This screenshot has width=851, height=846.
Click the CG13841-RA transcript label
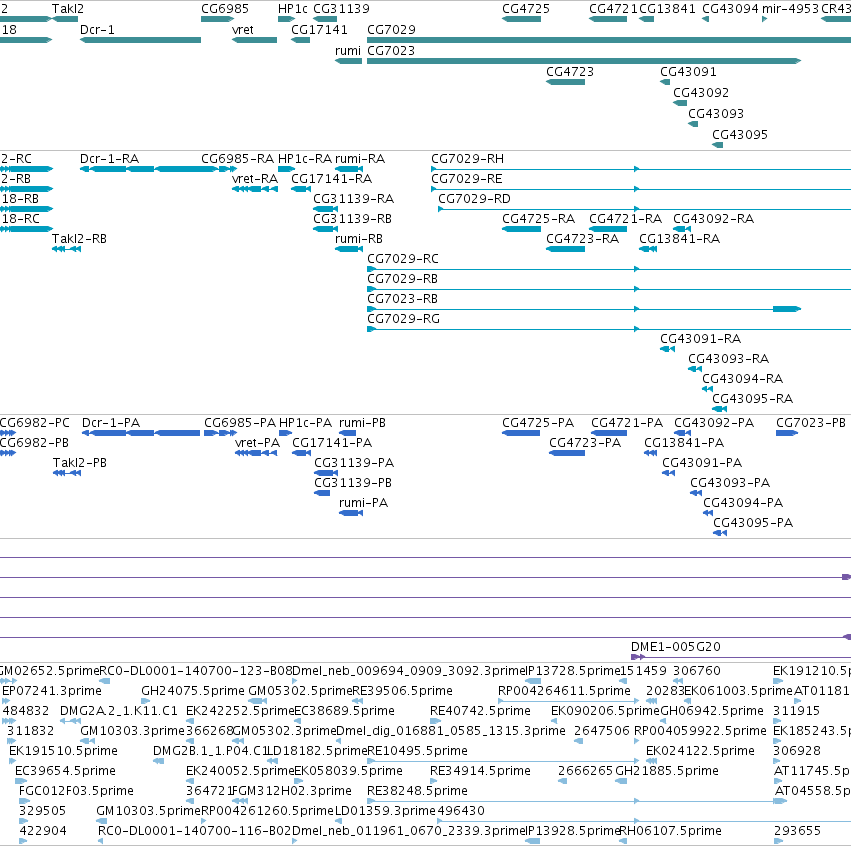[679, 239]
